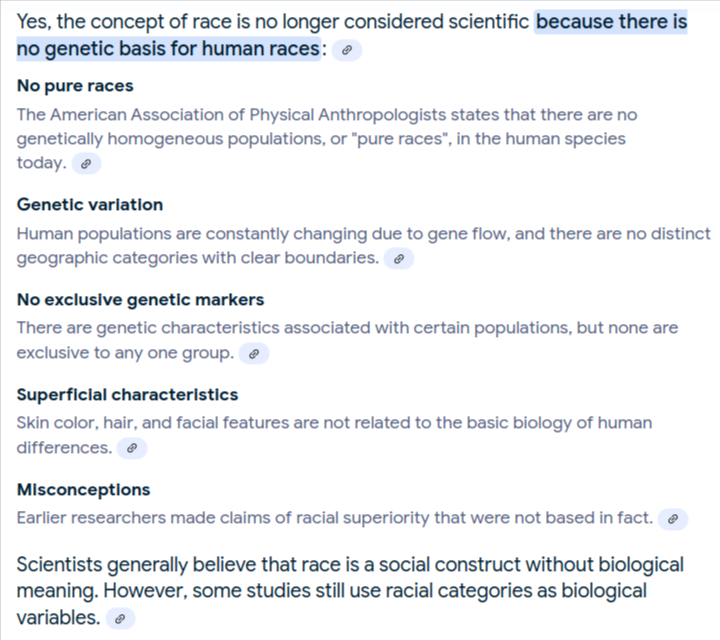Click the American Association of Physical Anthropologists sentence
This screenshot has height=640, width=720.
click(x=326, y=139)
